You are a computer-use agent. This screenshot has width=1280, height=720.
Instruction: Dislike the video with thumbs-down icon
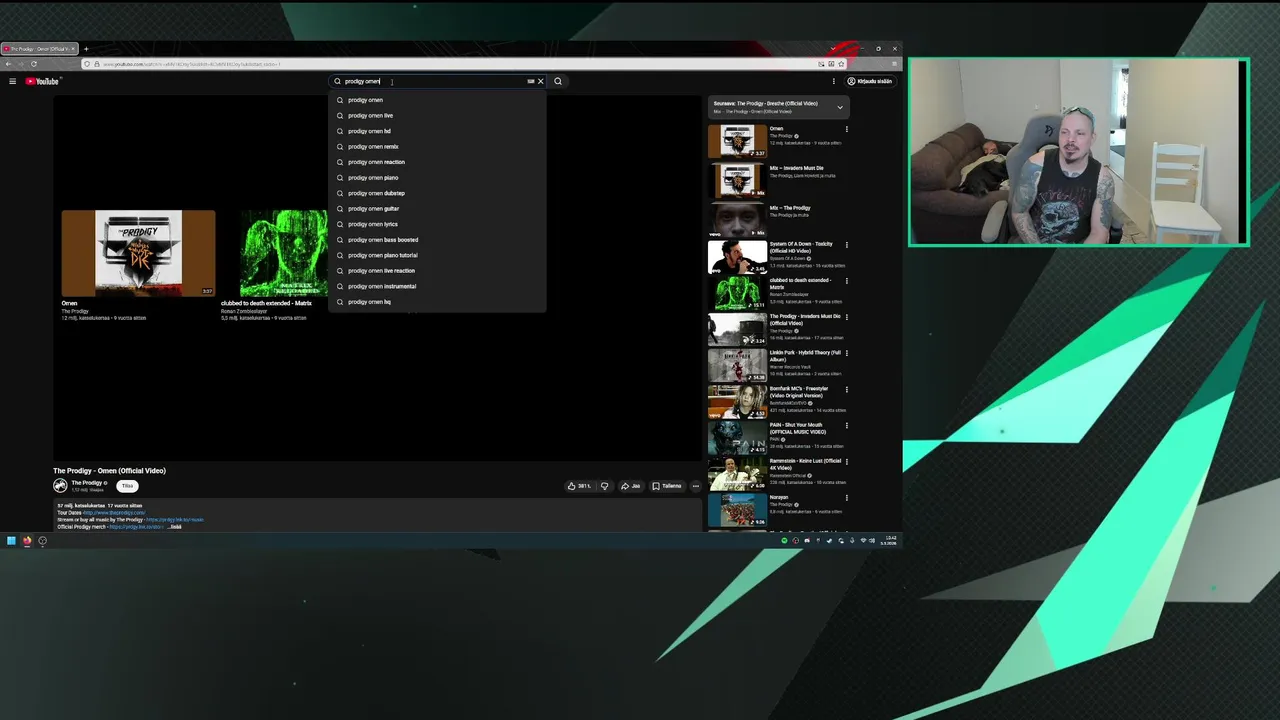tap(604, 486)
